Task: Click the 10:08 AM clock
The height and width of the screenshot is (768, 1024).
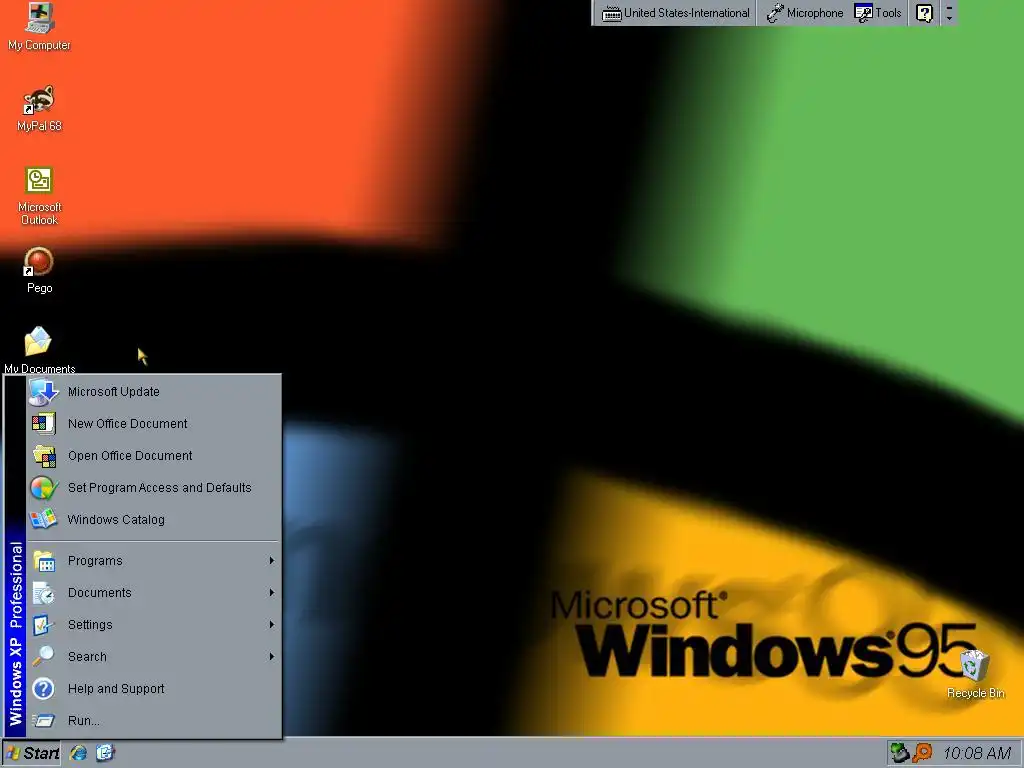Action: tap(977, 753)
